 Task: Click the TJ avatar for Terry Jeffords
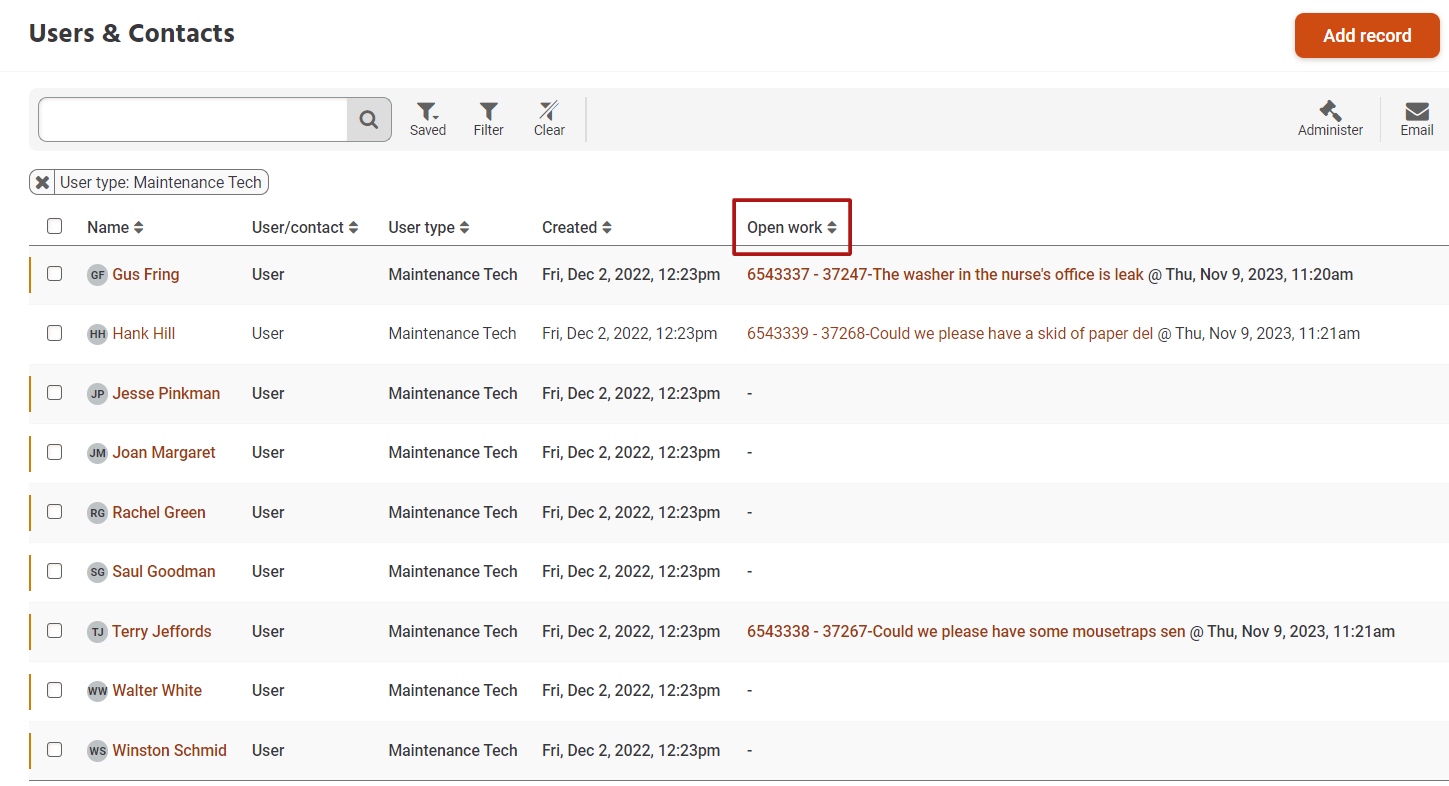97,632
